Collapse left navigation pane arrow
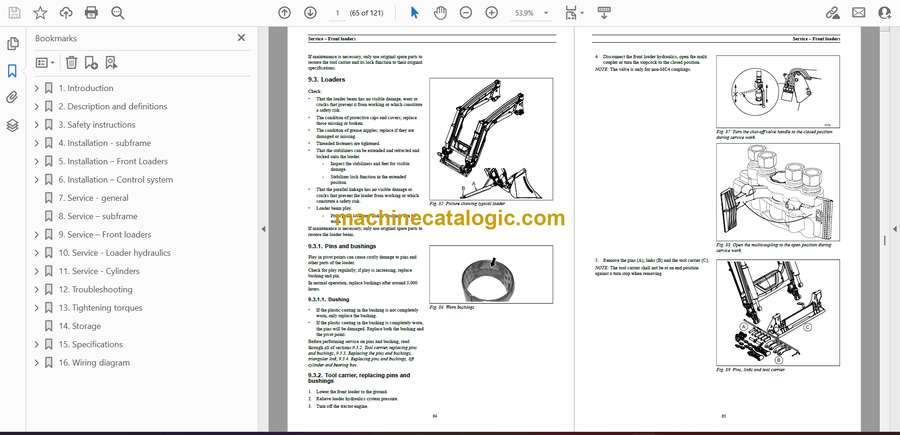900x435 pixels. 263,229
